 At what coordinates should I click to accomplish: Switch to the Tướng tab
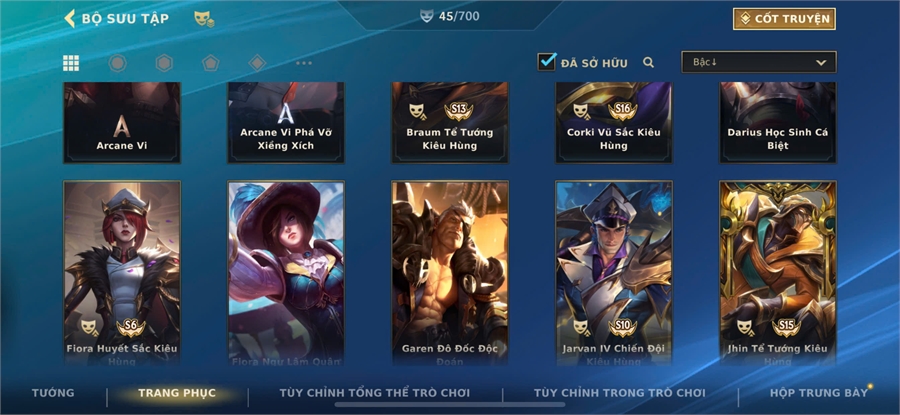pyautogui.click(x=53, y=393)
